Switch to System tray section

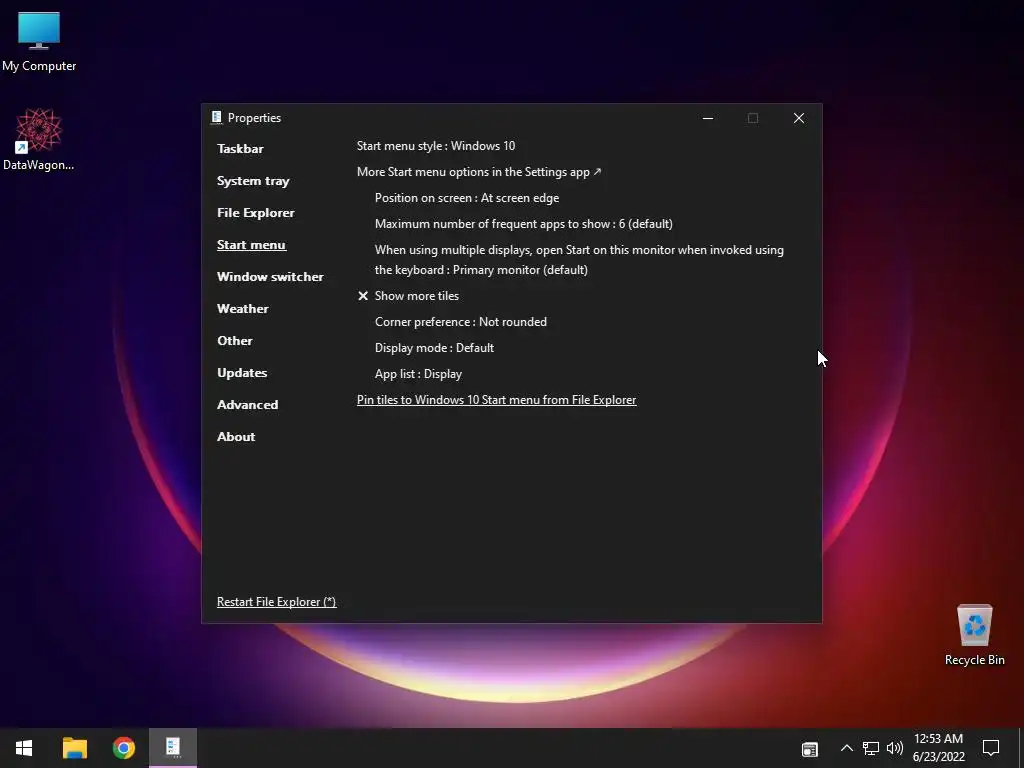pos(253,181)
